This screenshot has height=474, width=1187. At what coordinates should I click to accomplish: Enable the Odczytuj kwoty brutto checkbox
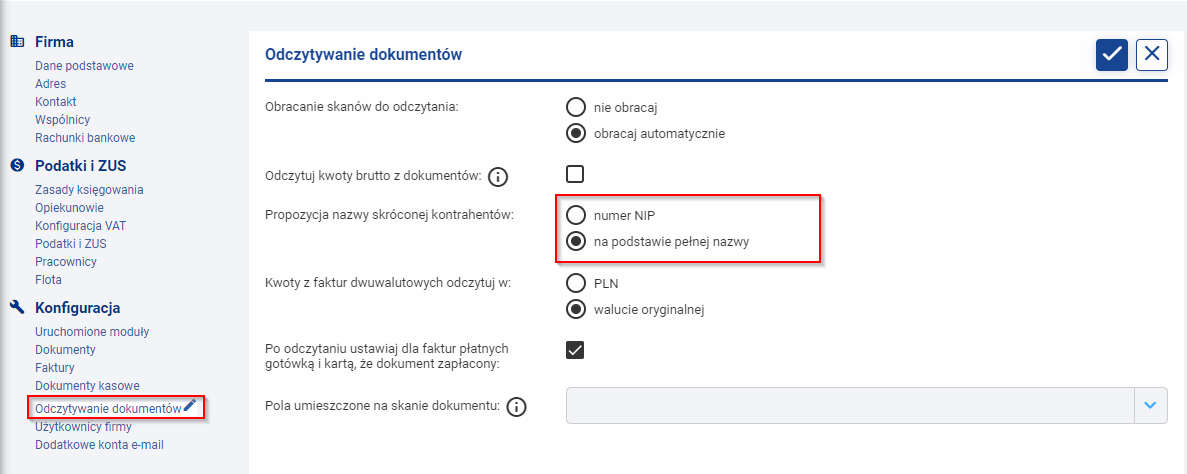click(x=575, y=174)
